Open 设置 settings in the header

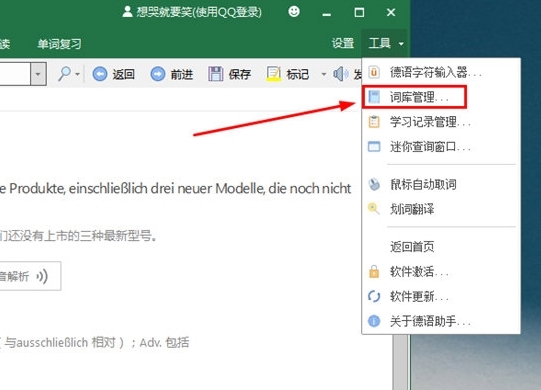point(343,43)
